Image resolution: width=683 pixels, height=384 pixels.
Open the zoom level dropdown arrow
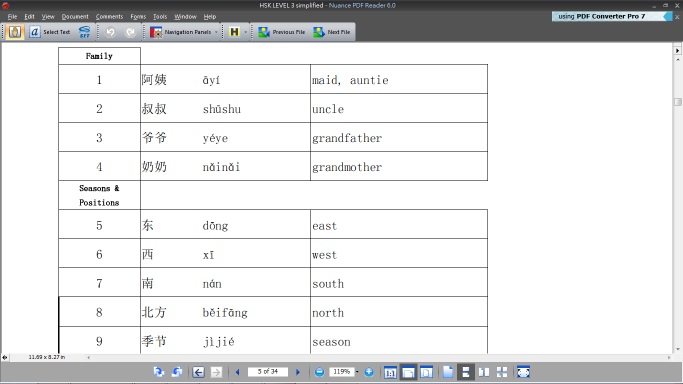pyautogui.click(x=357, y=372)
